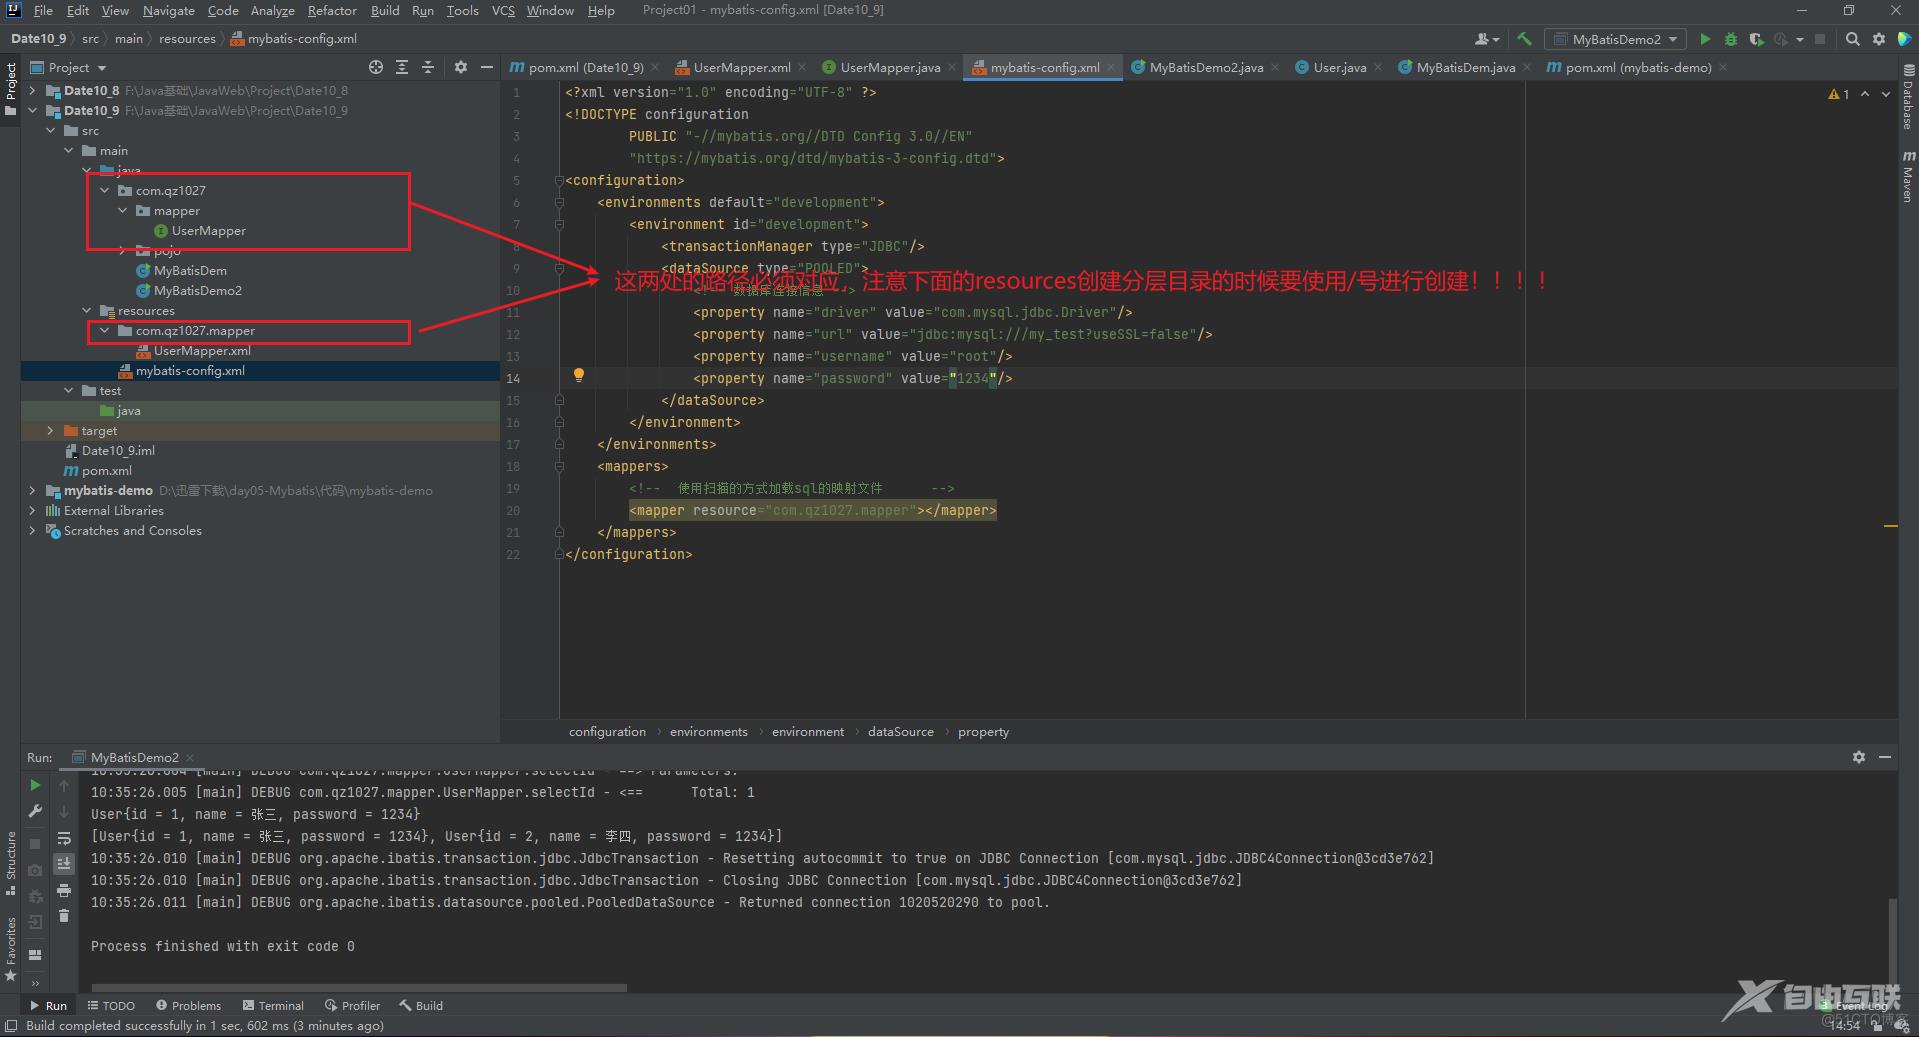
Task: Go to previous highlighted error arrow
Action: tap(1865, 94)
